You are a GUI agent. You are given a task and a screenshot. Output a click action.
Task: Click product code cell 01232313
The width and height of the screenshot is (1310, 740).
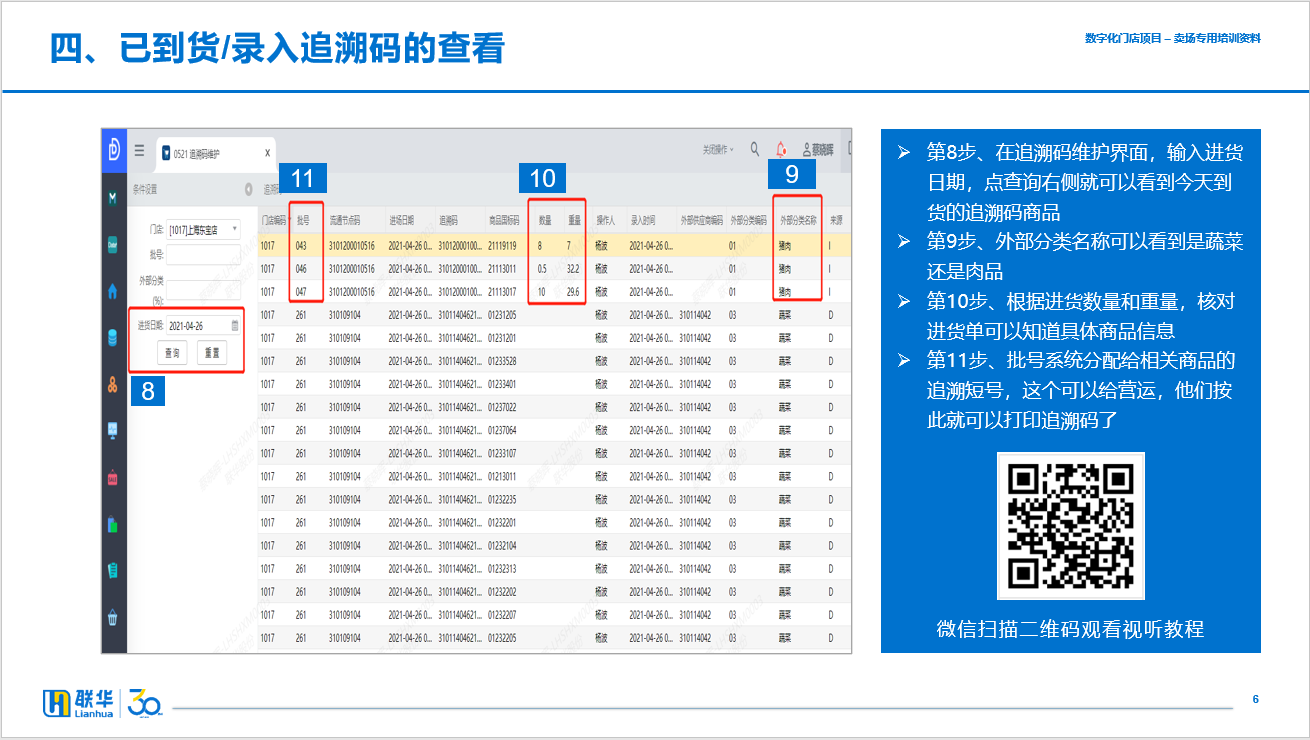[502, 569]
